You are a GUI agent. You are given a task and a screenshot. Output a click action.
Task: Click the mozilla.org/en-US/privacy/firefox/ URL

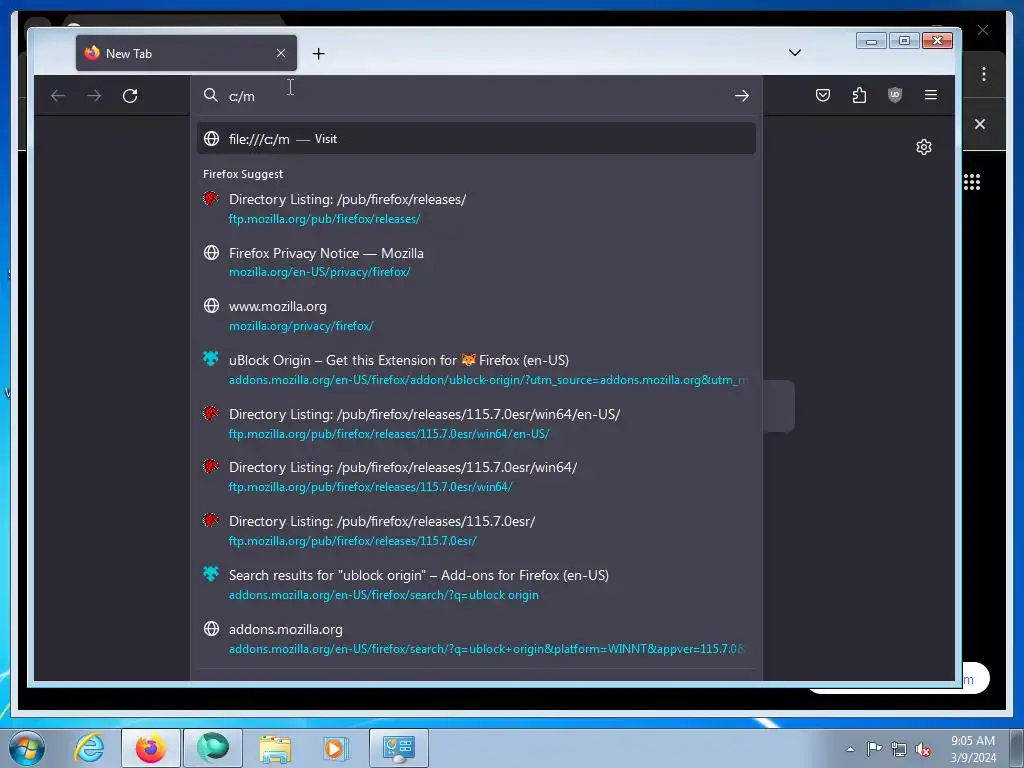(x=319, y=272)
